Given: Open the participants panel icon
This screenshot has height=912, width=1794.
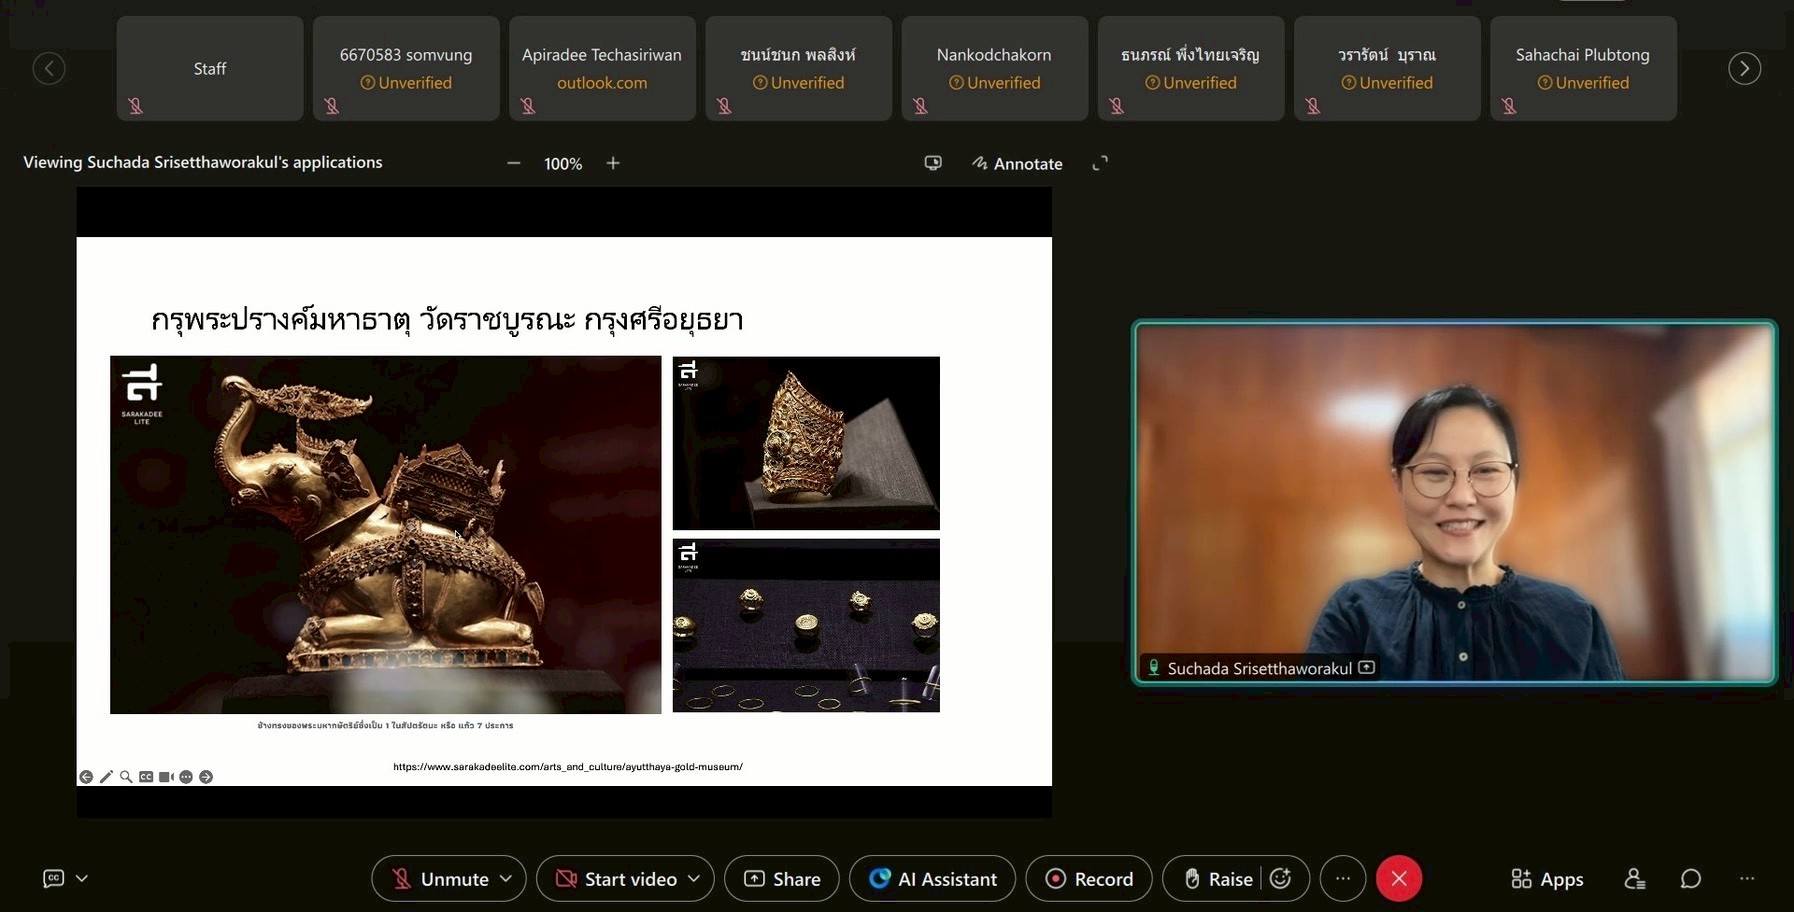Looking at the screenshot, I should (1634, 878).
